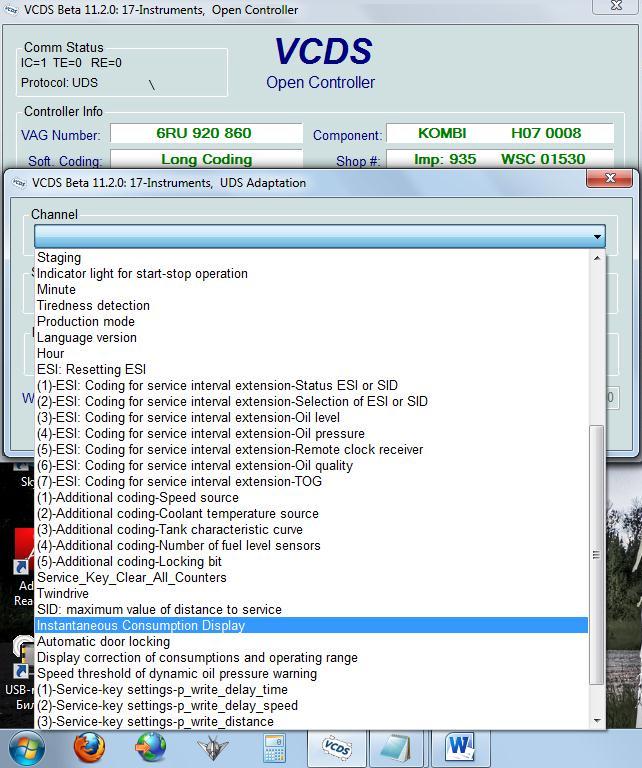Select Indicator light for start-stop operation
The image size is (642, 768).
click(142, 274)
